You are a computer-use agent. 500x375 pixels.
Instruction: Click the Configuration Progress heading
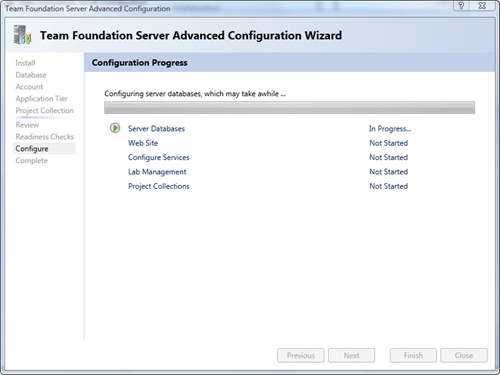(140, 63)
